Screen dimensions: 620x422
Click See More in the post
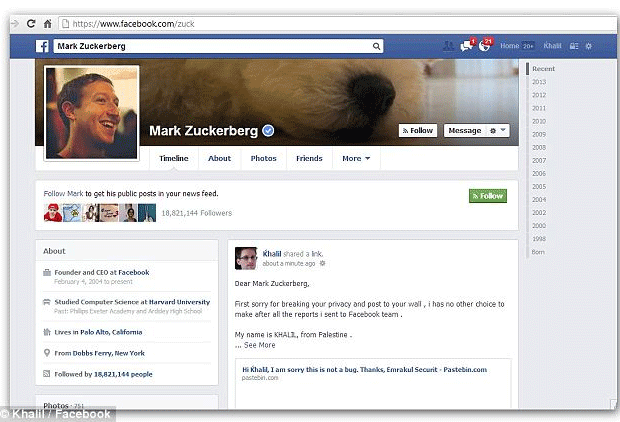(259, 345)
